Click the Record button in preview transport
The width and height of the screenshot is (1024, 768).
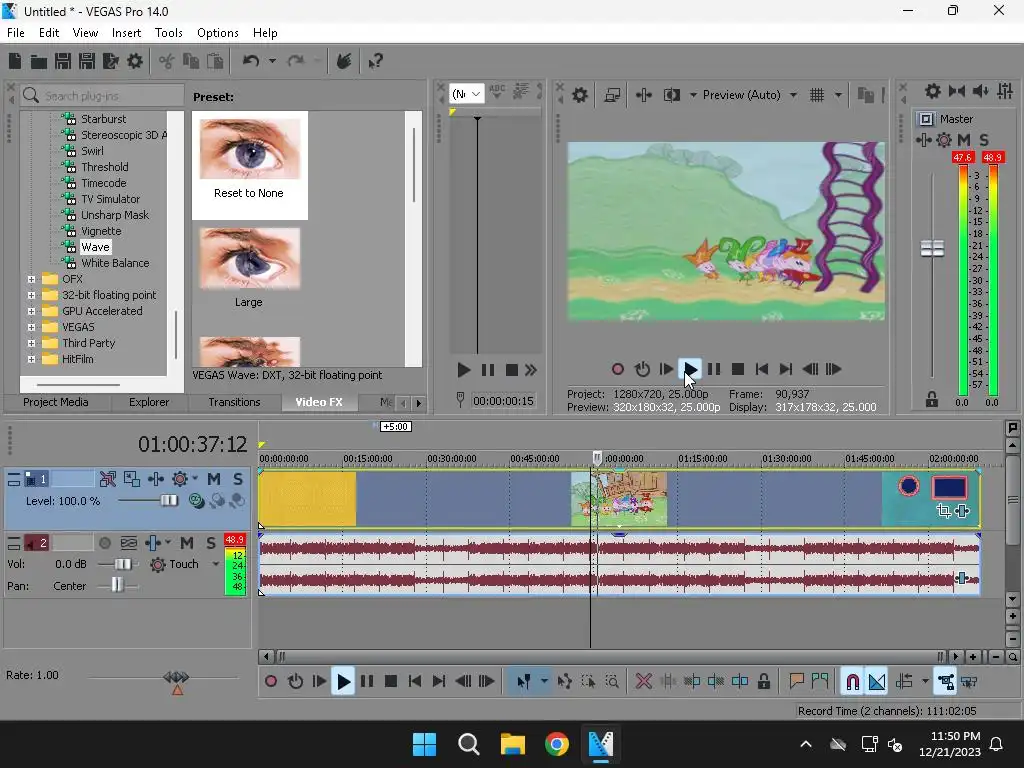(x=617, y=370)
